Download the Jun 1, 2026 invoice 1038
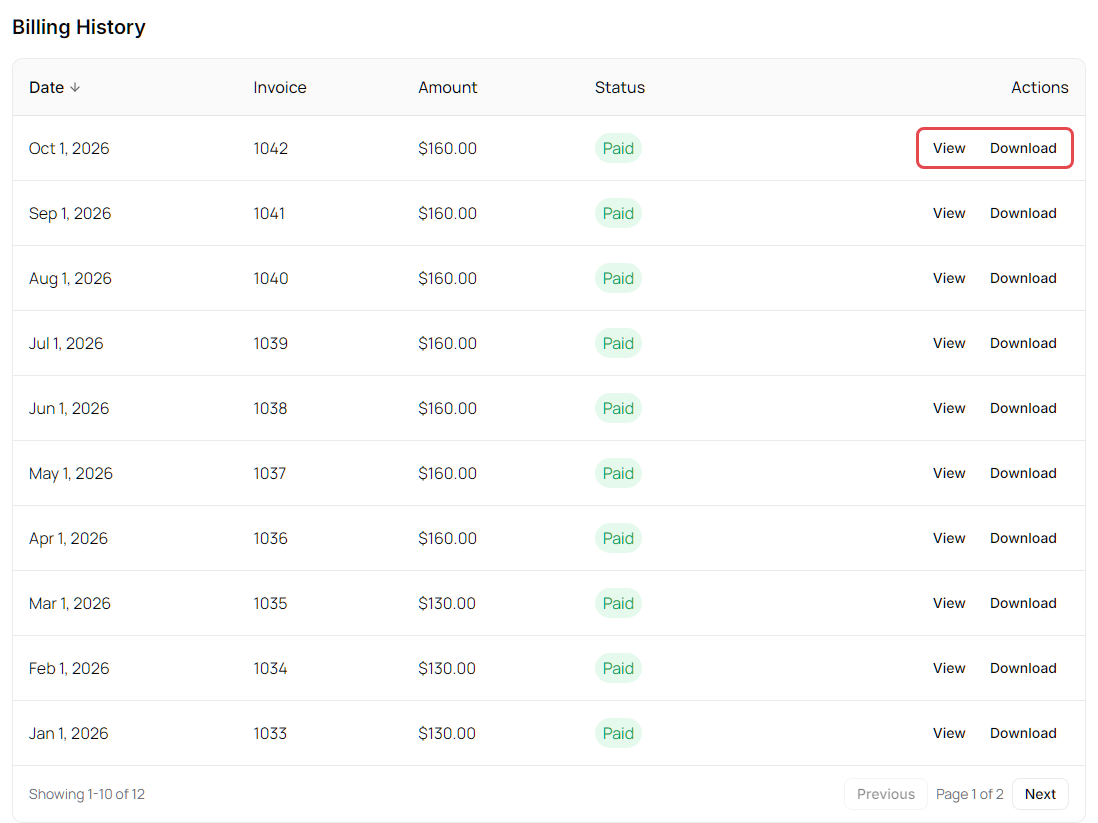This screenshot has height=823, width=1098. [x=1023, y=408]
